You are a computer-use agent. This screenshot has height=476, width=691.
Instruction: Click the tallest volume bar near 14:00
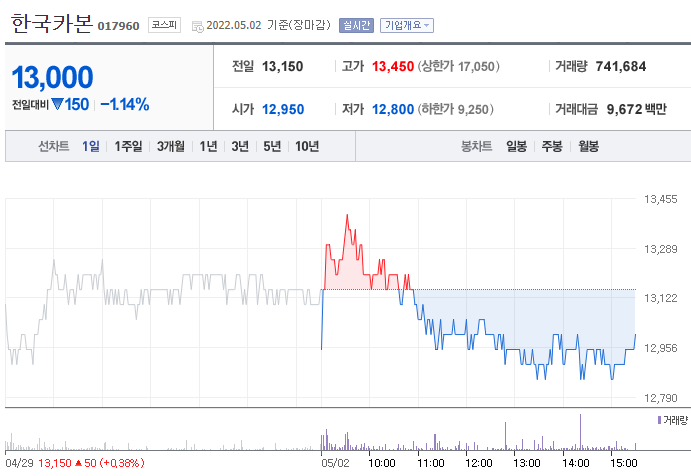[580, 432]
